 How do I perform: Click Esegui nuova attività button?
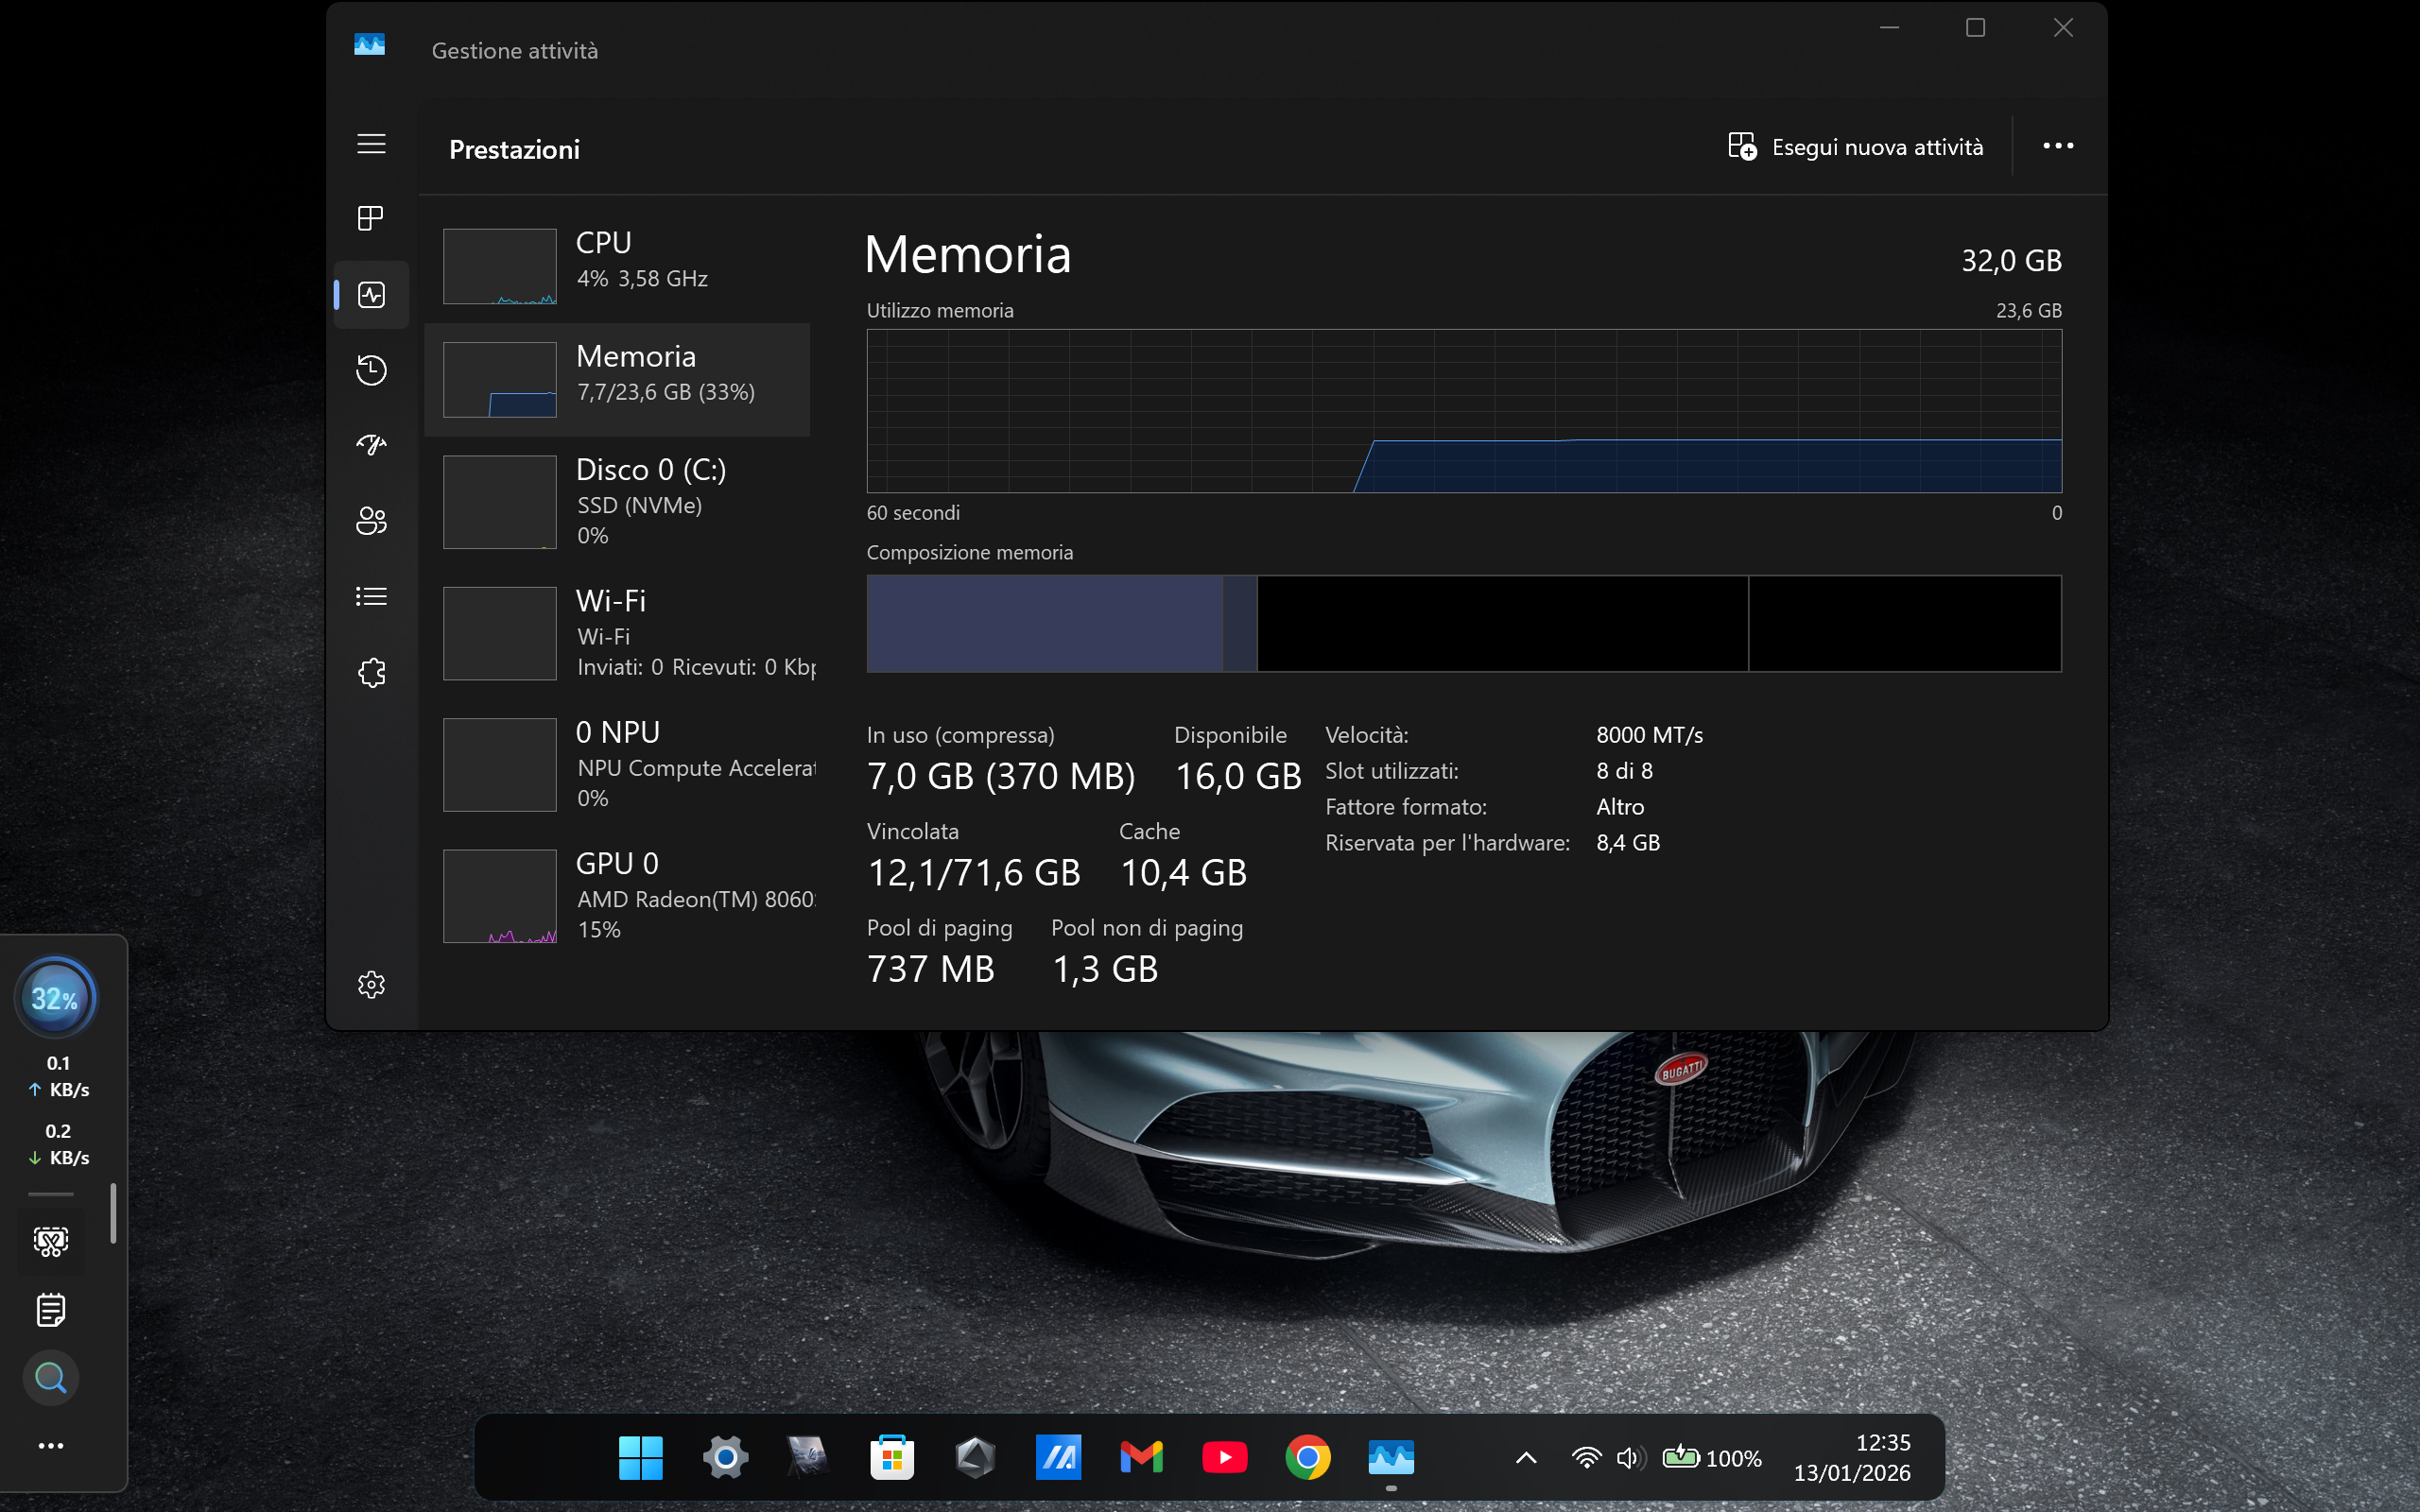[x=1855, y=147]
